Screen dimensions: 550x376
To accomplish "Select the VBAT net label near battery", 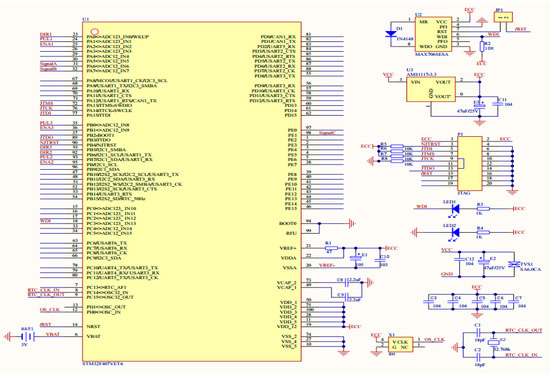I will [x=53, y=334].
